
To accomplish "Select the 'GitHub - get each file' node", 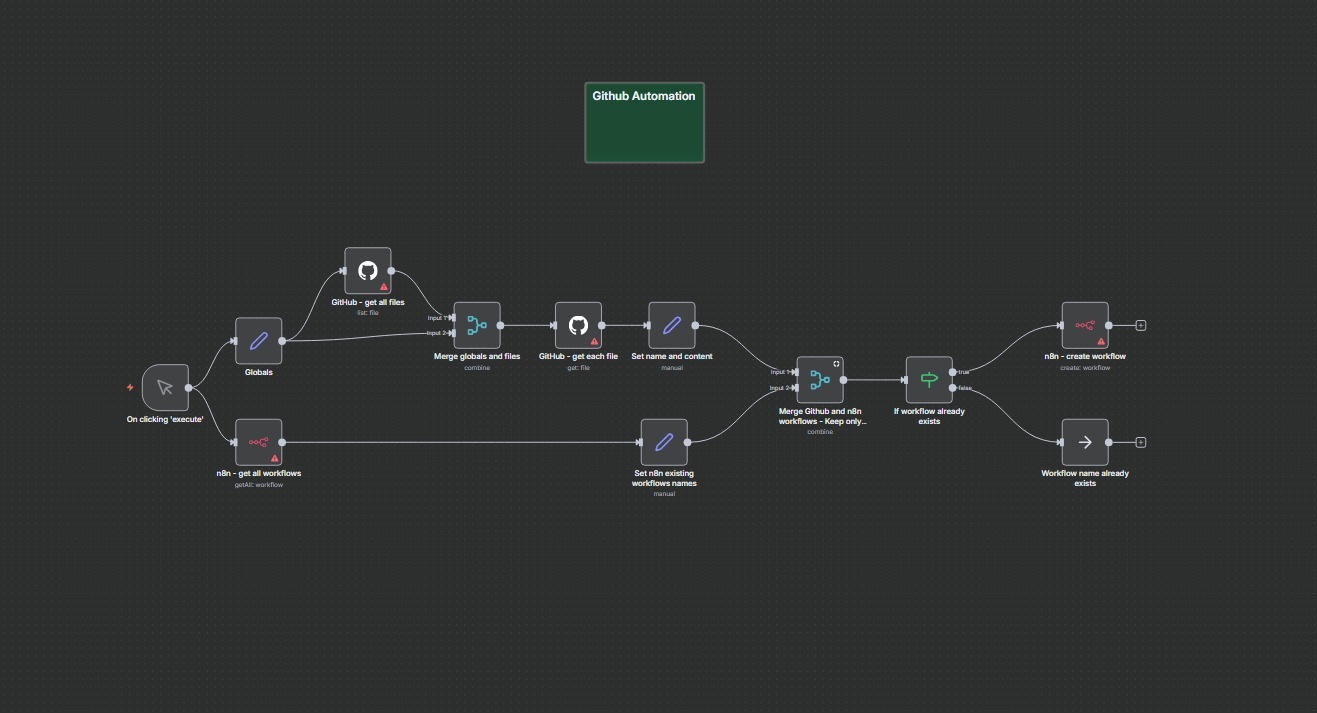I will pyautogui.click(x=578, y=325).
